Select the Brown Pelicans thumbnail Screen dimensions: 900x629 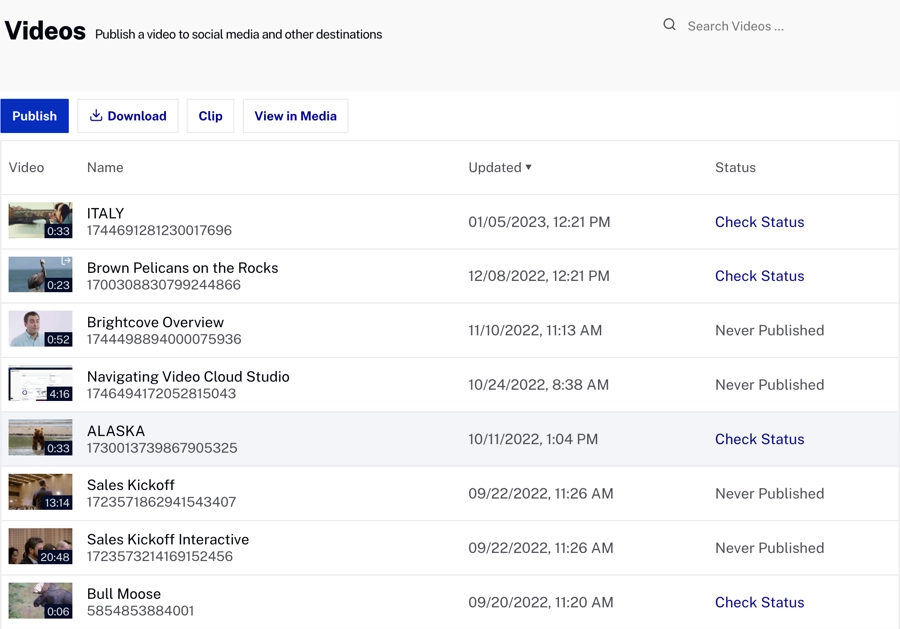tap(40, 275)
